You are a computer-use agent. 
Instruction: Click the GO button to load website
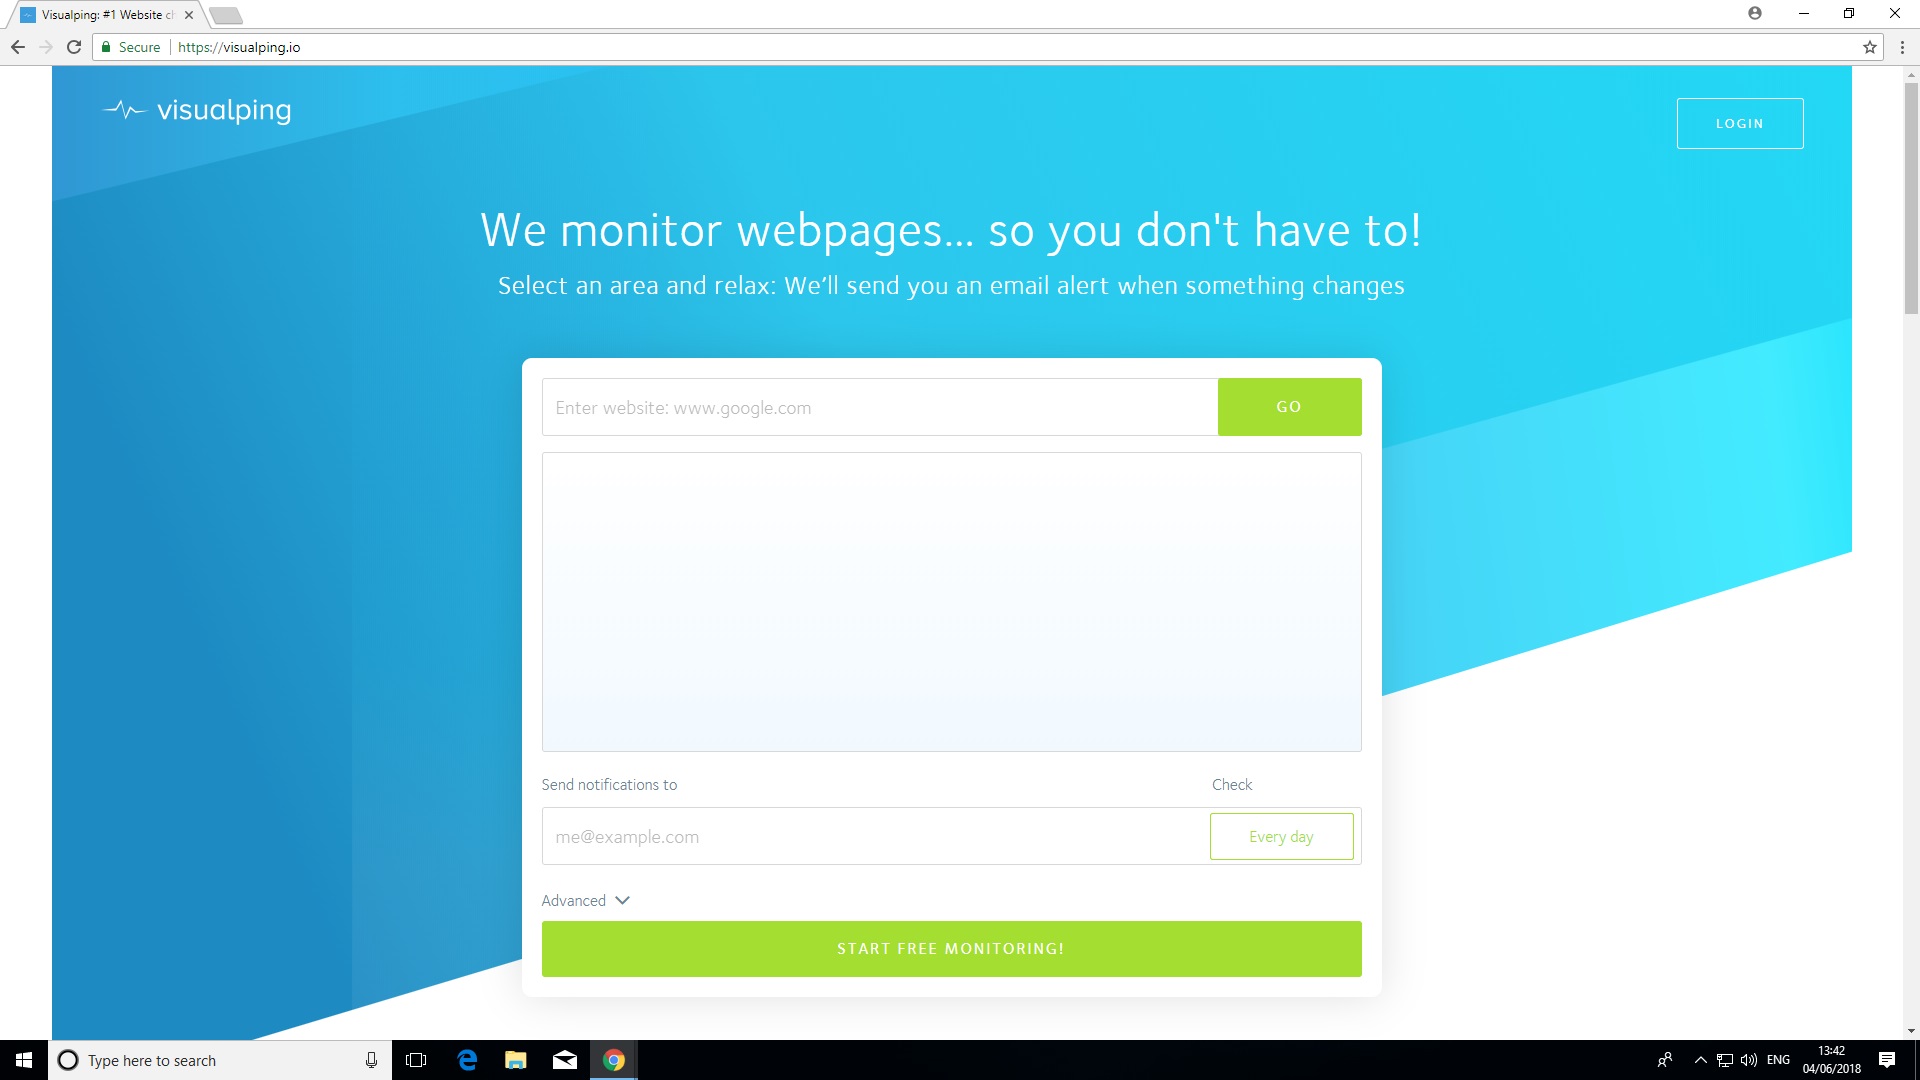(x=1288, y=406)
